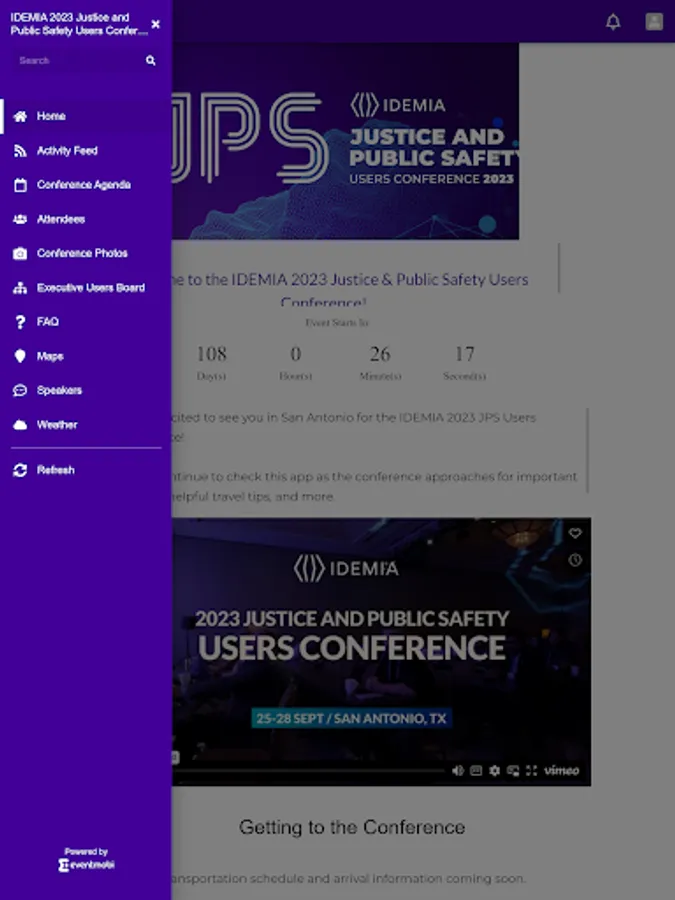Click the Maps pin icon
Viewport: 675px width, 900px height.
[20, 356]
